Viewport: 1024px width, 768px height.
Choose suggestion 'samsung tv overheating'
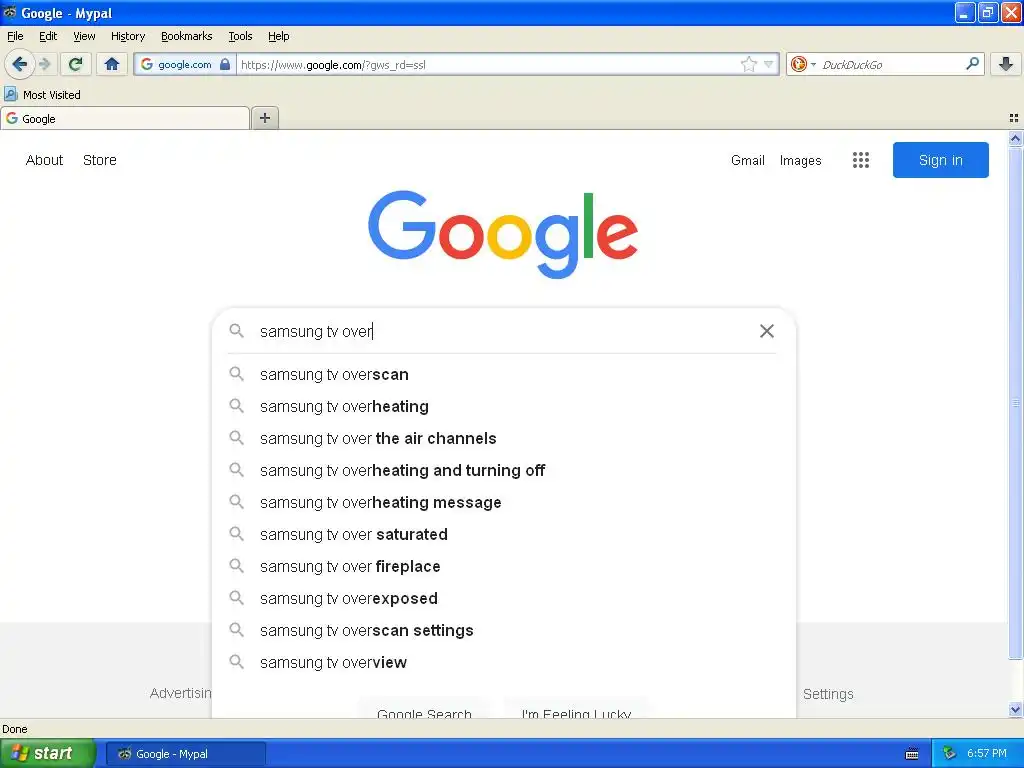(503, 406)
